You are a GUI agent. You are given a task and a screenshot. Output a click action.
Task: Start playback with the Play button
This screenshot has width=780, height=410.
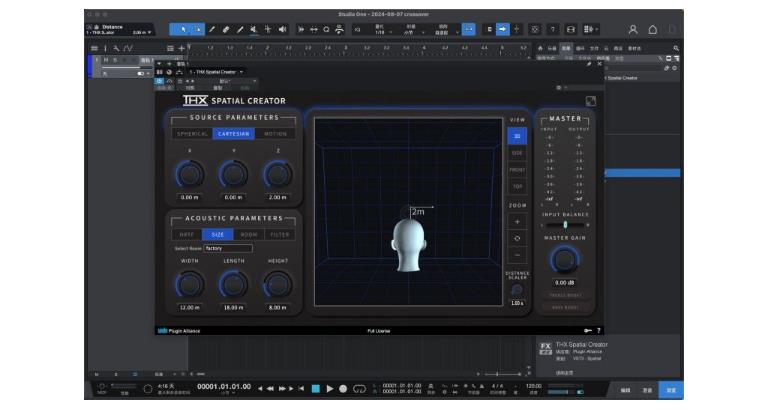tap(329, 389)
